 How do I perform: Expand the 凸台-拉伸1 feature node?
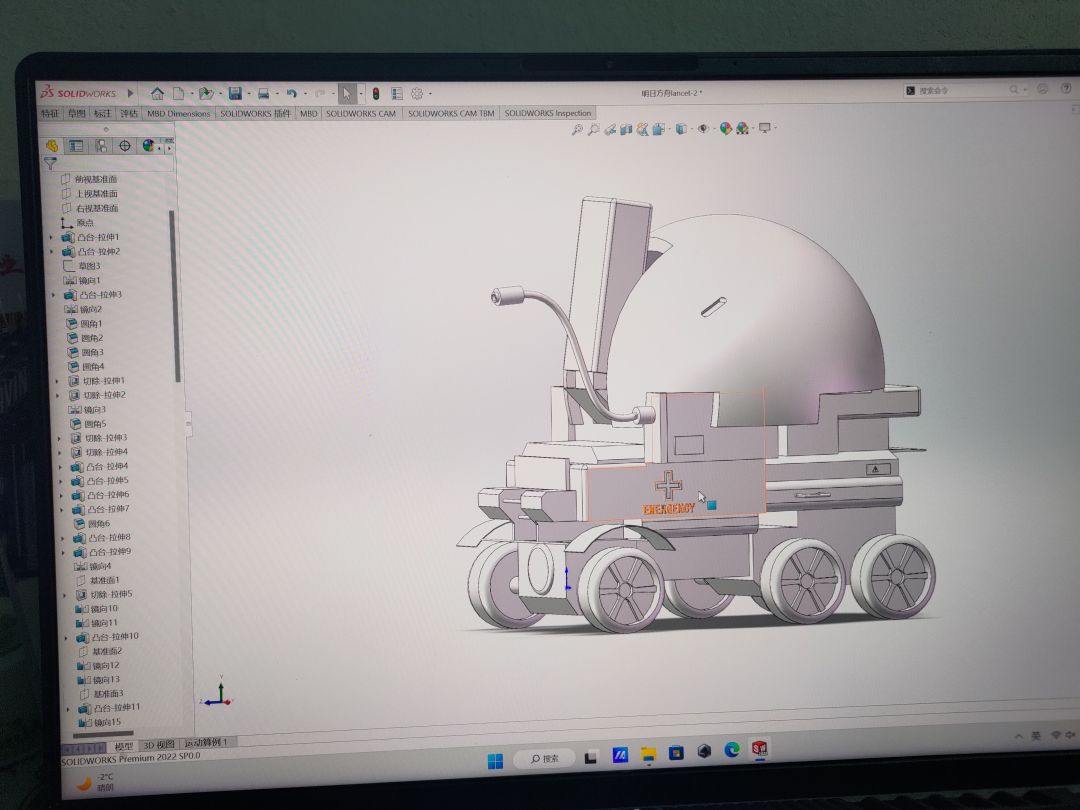[x=52, y=237]
